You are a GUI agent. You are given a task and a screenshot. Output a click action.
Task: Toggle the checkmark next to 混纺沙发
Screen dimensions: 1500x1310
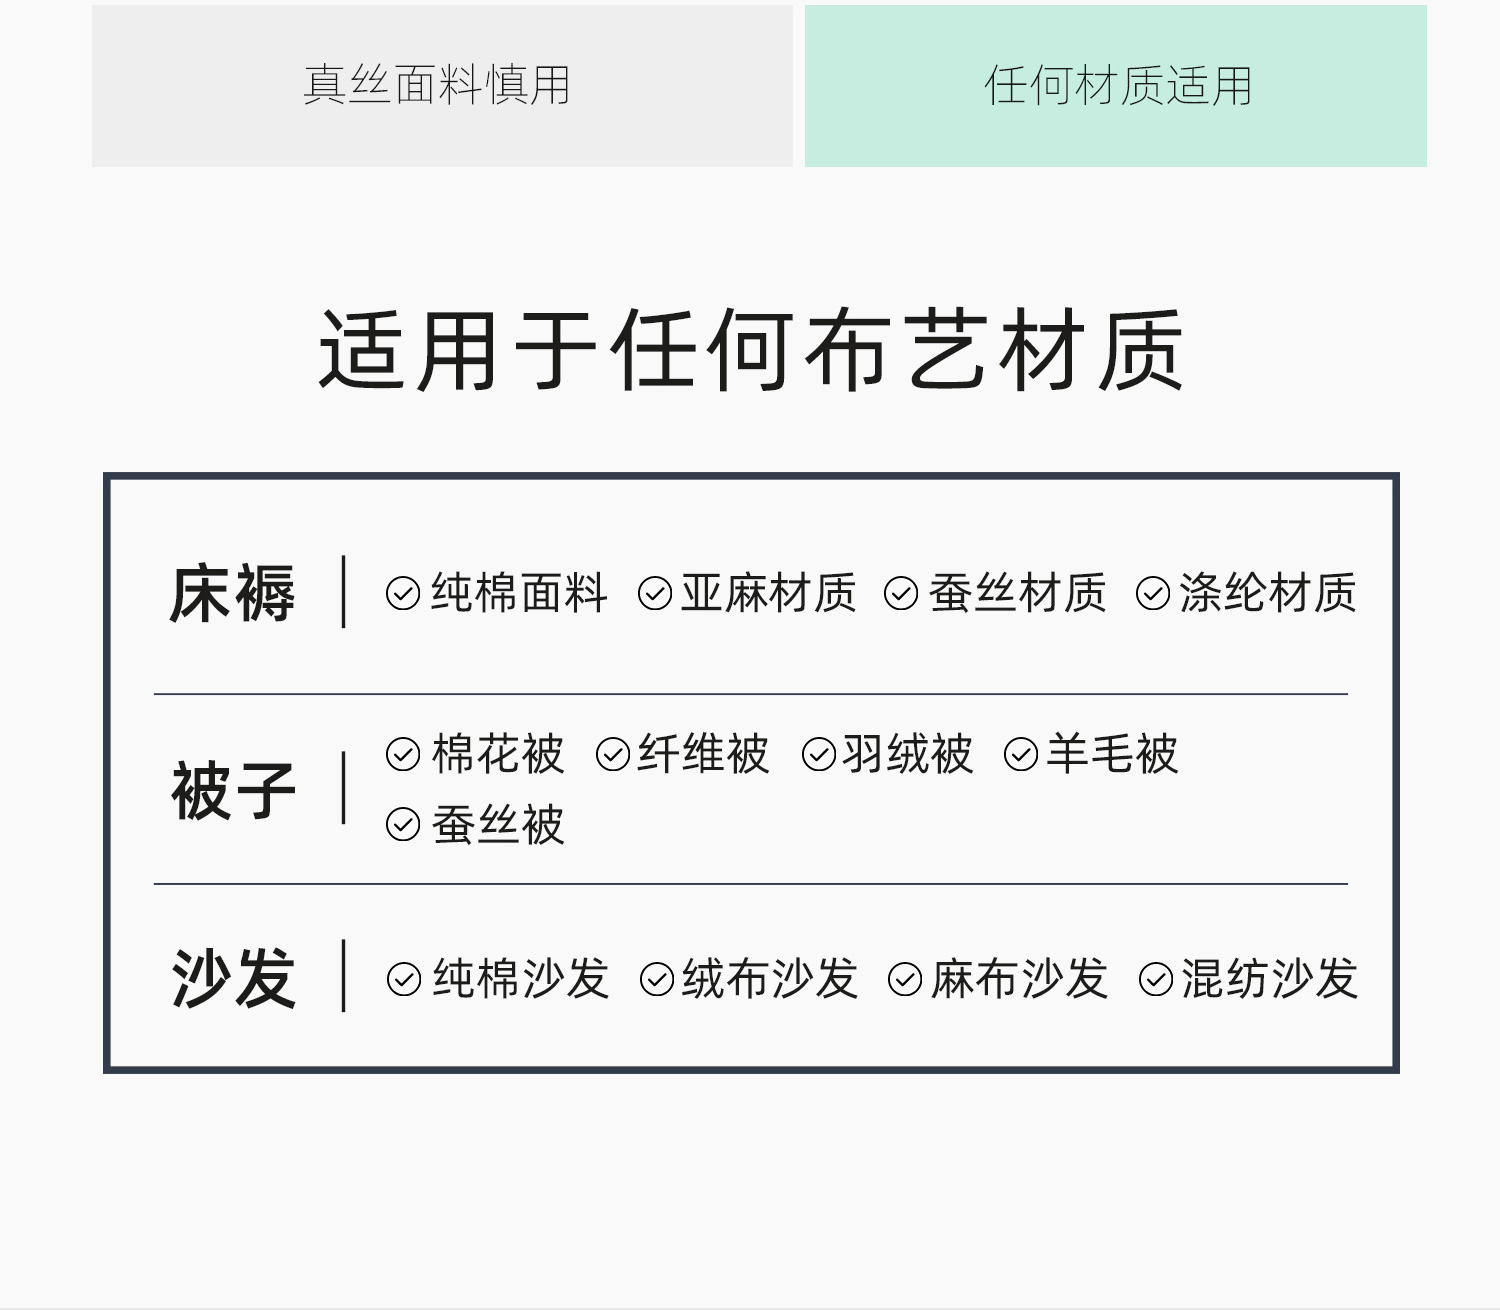[x=1156, y=980]
